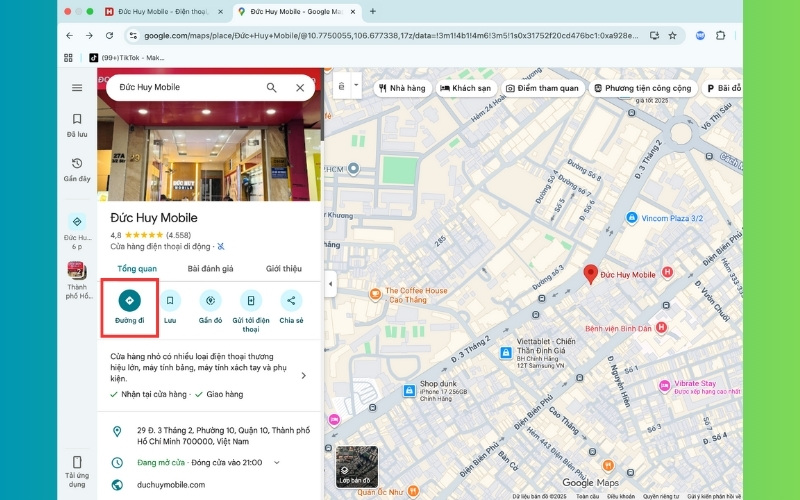
Task: Click the Quán Ốc Như marker
Action: (x=413, y=491)
